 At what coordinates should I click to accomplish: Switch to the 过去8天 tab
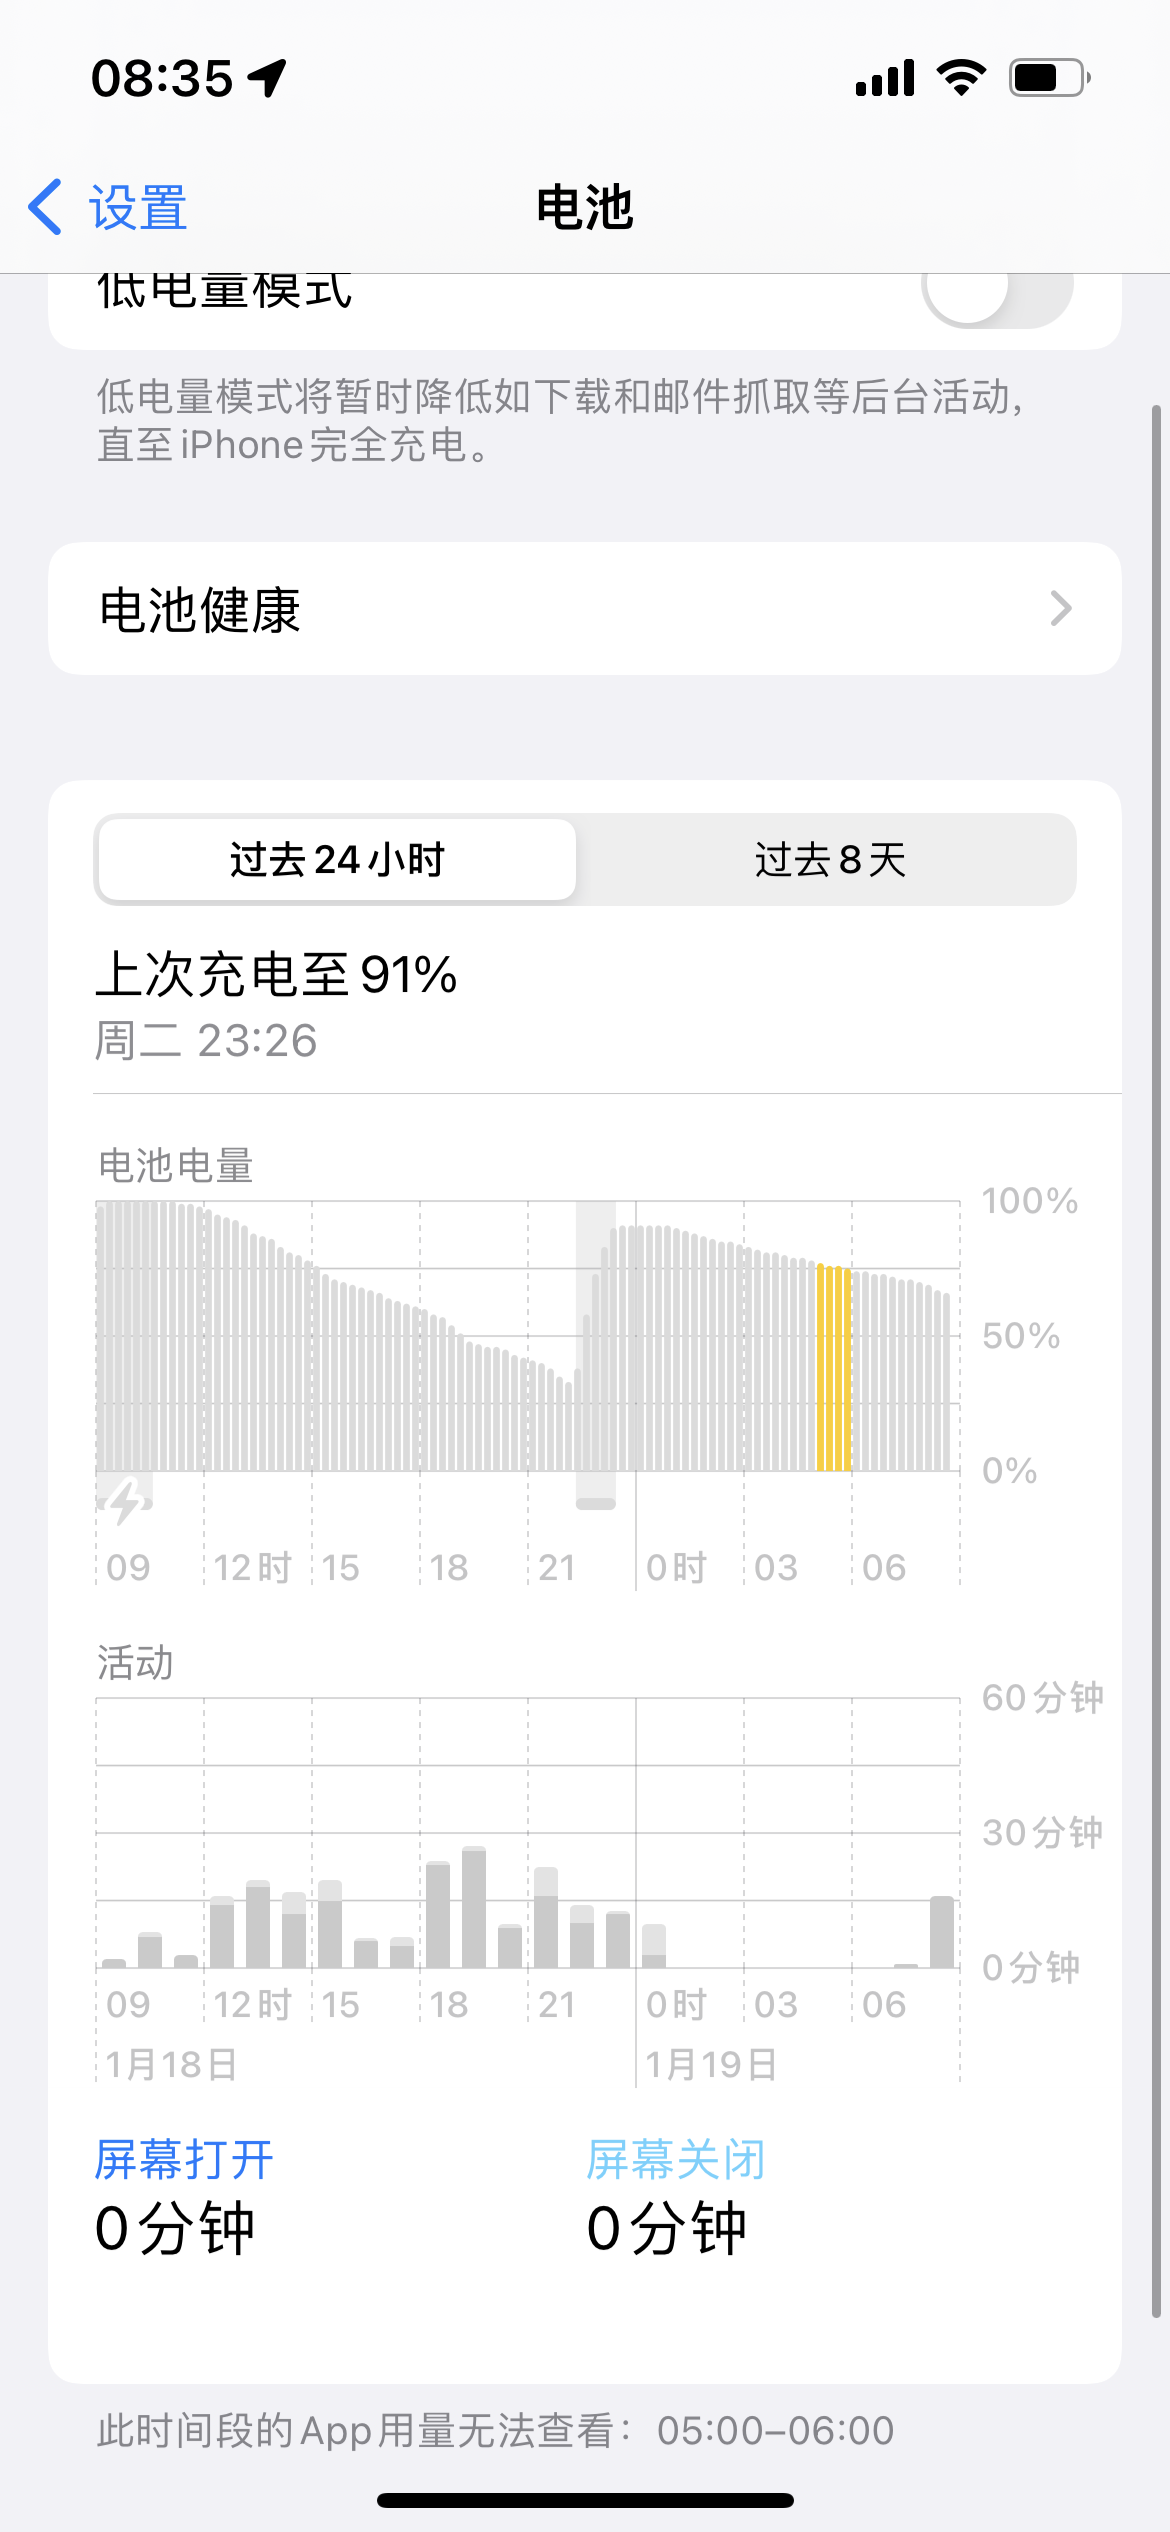coord(829,860)
